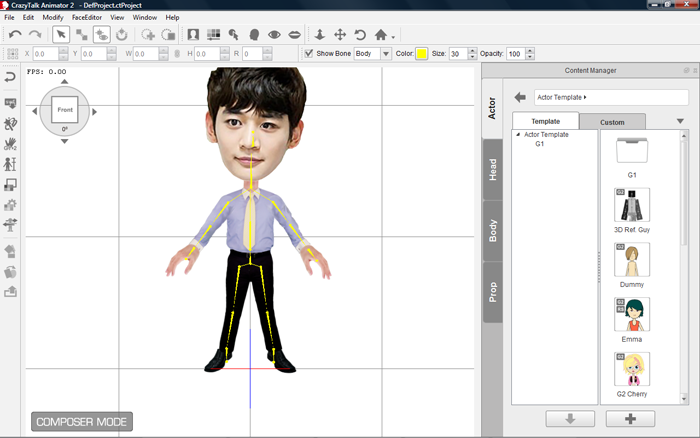Expand the Actor Template breadcrumb arrow
Image resolution: width=700 pixels, height=438 pixels.
(585, 97)
